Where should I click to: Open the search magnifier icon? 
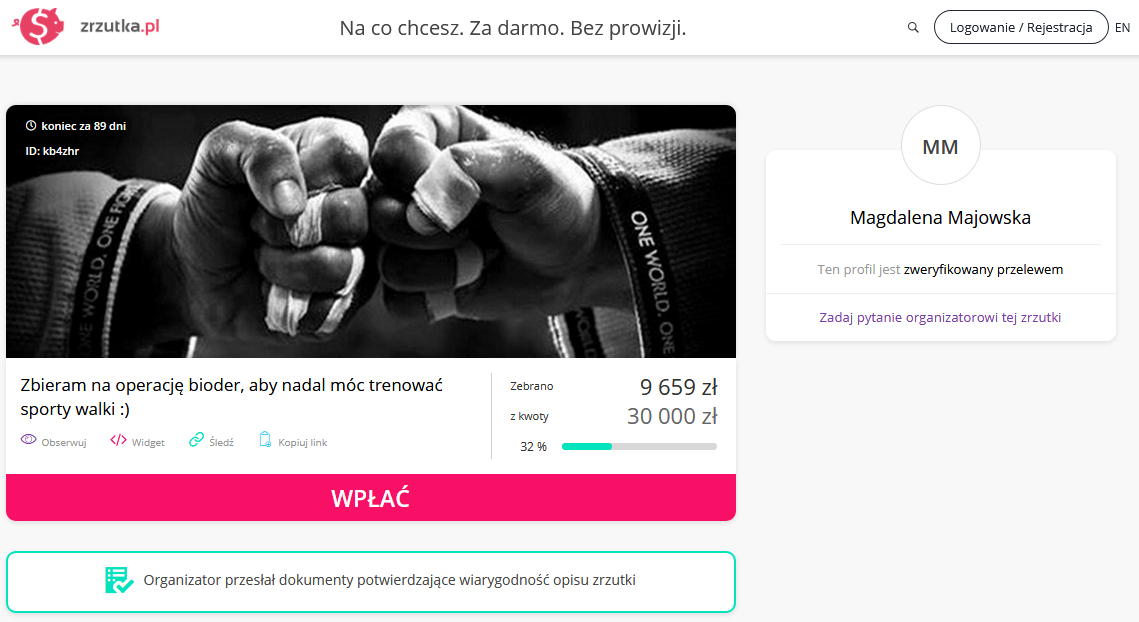[913, 28]
